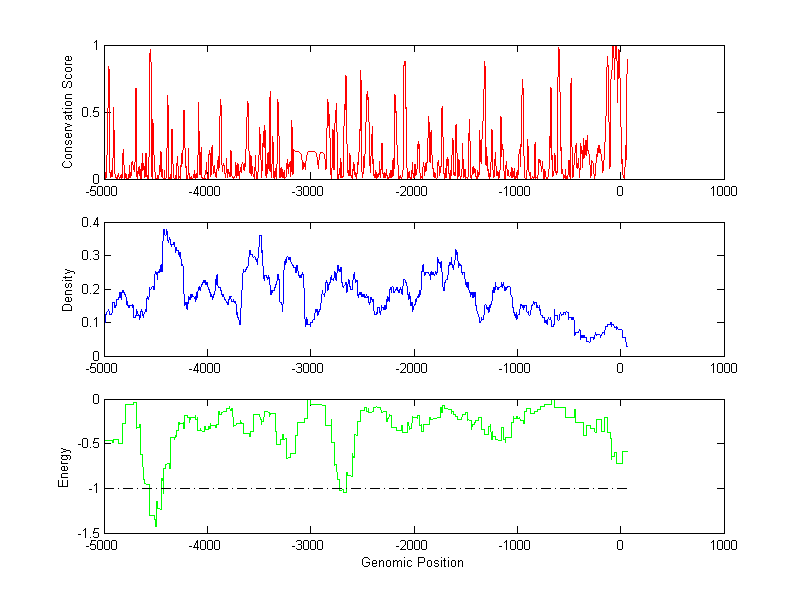The image size is (800, 599).
Task: Click the -0.5 tick label on Energy axis
Action: [87, 444]
